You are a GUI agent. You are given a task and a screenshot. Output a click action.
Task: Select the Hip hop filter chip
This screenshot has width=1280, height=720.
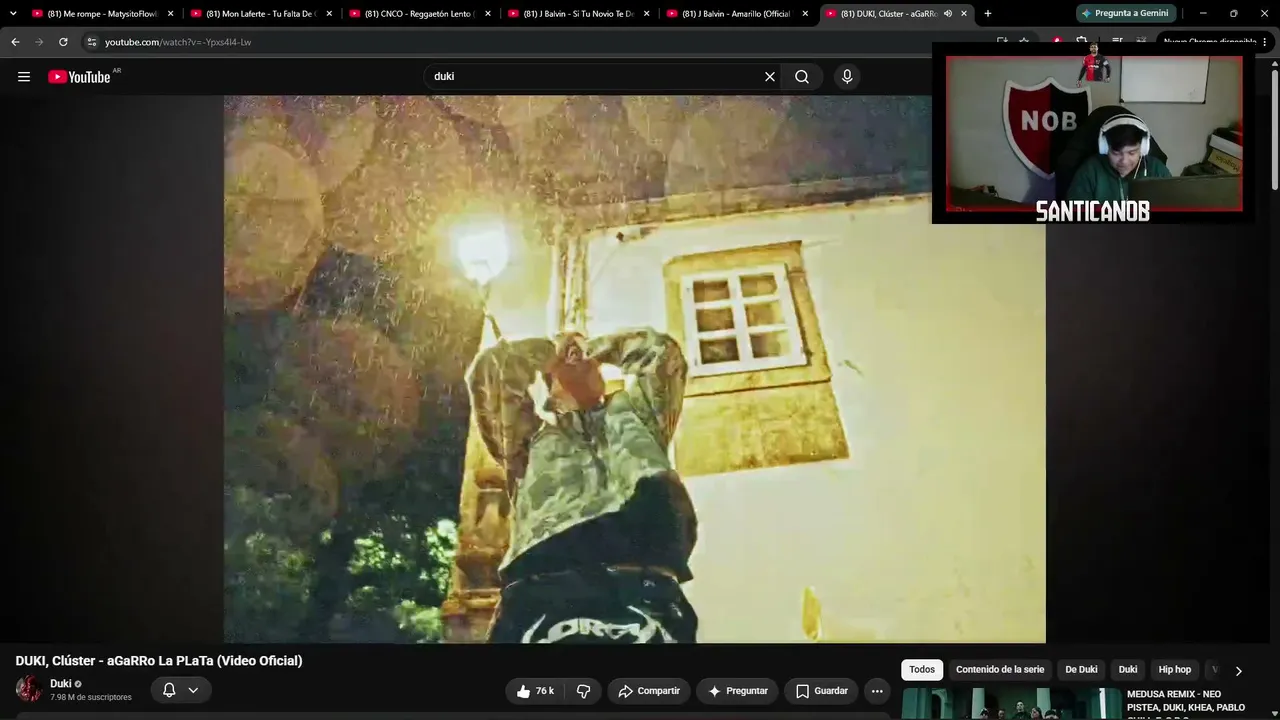click(1175, 670)
